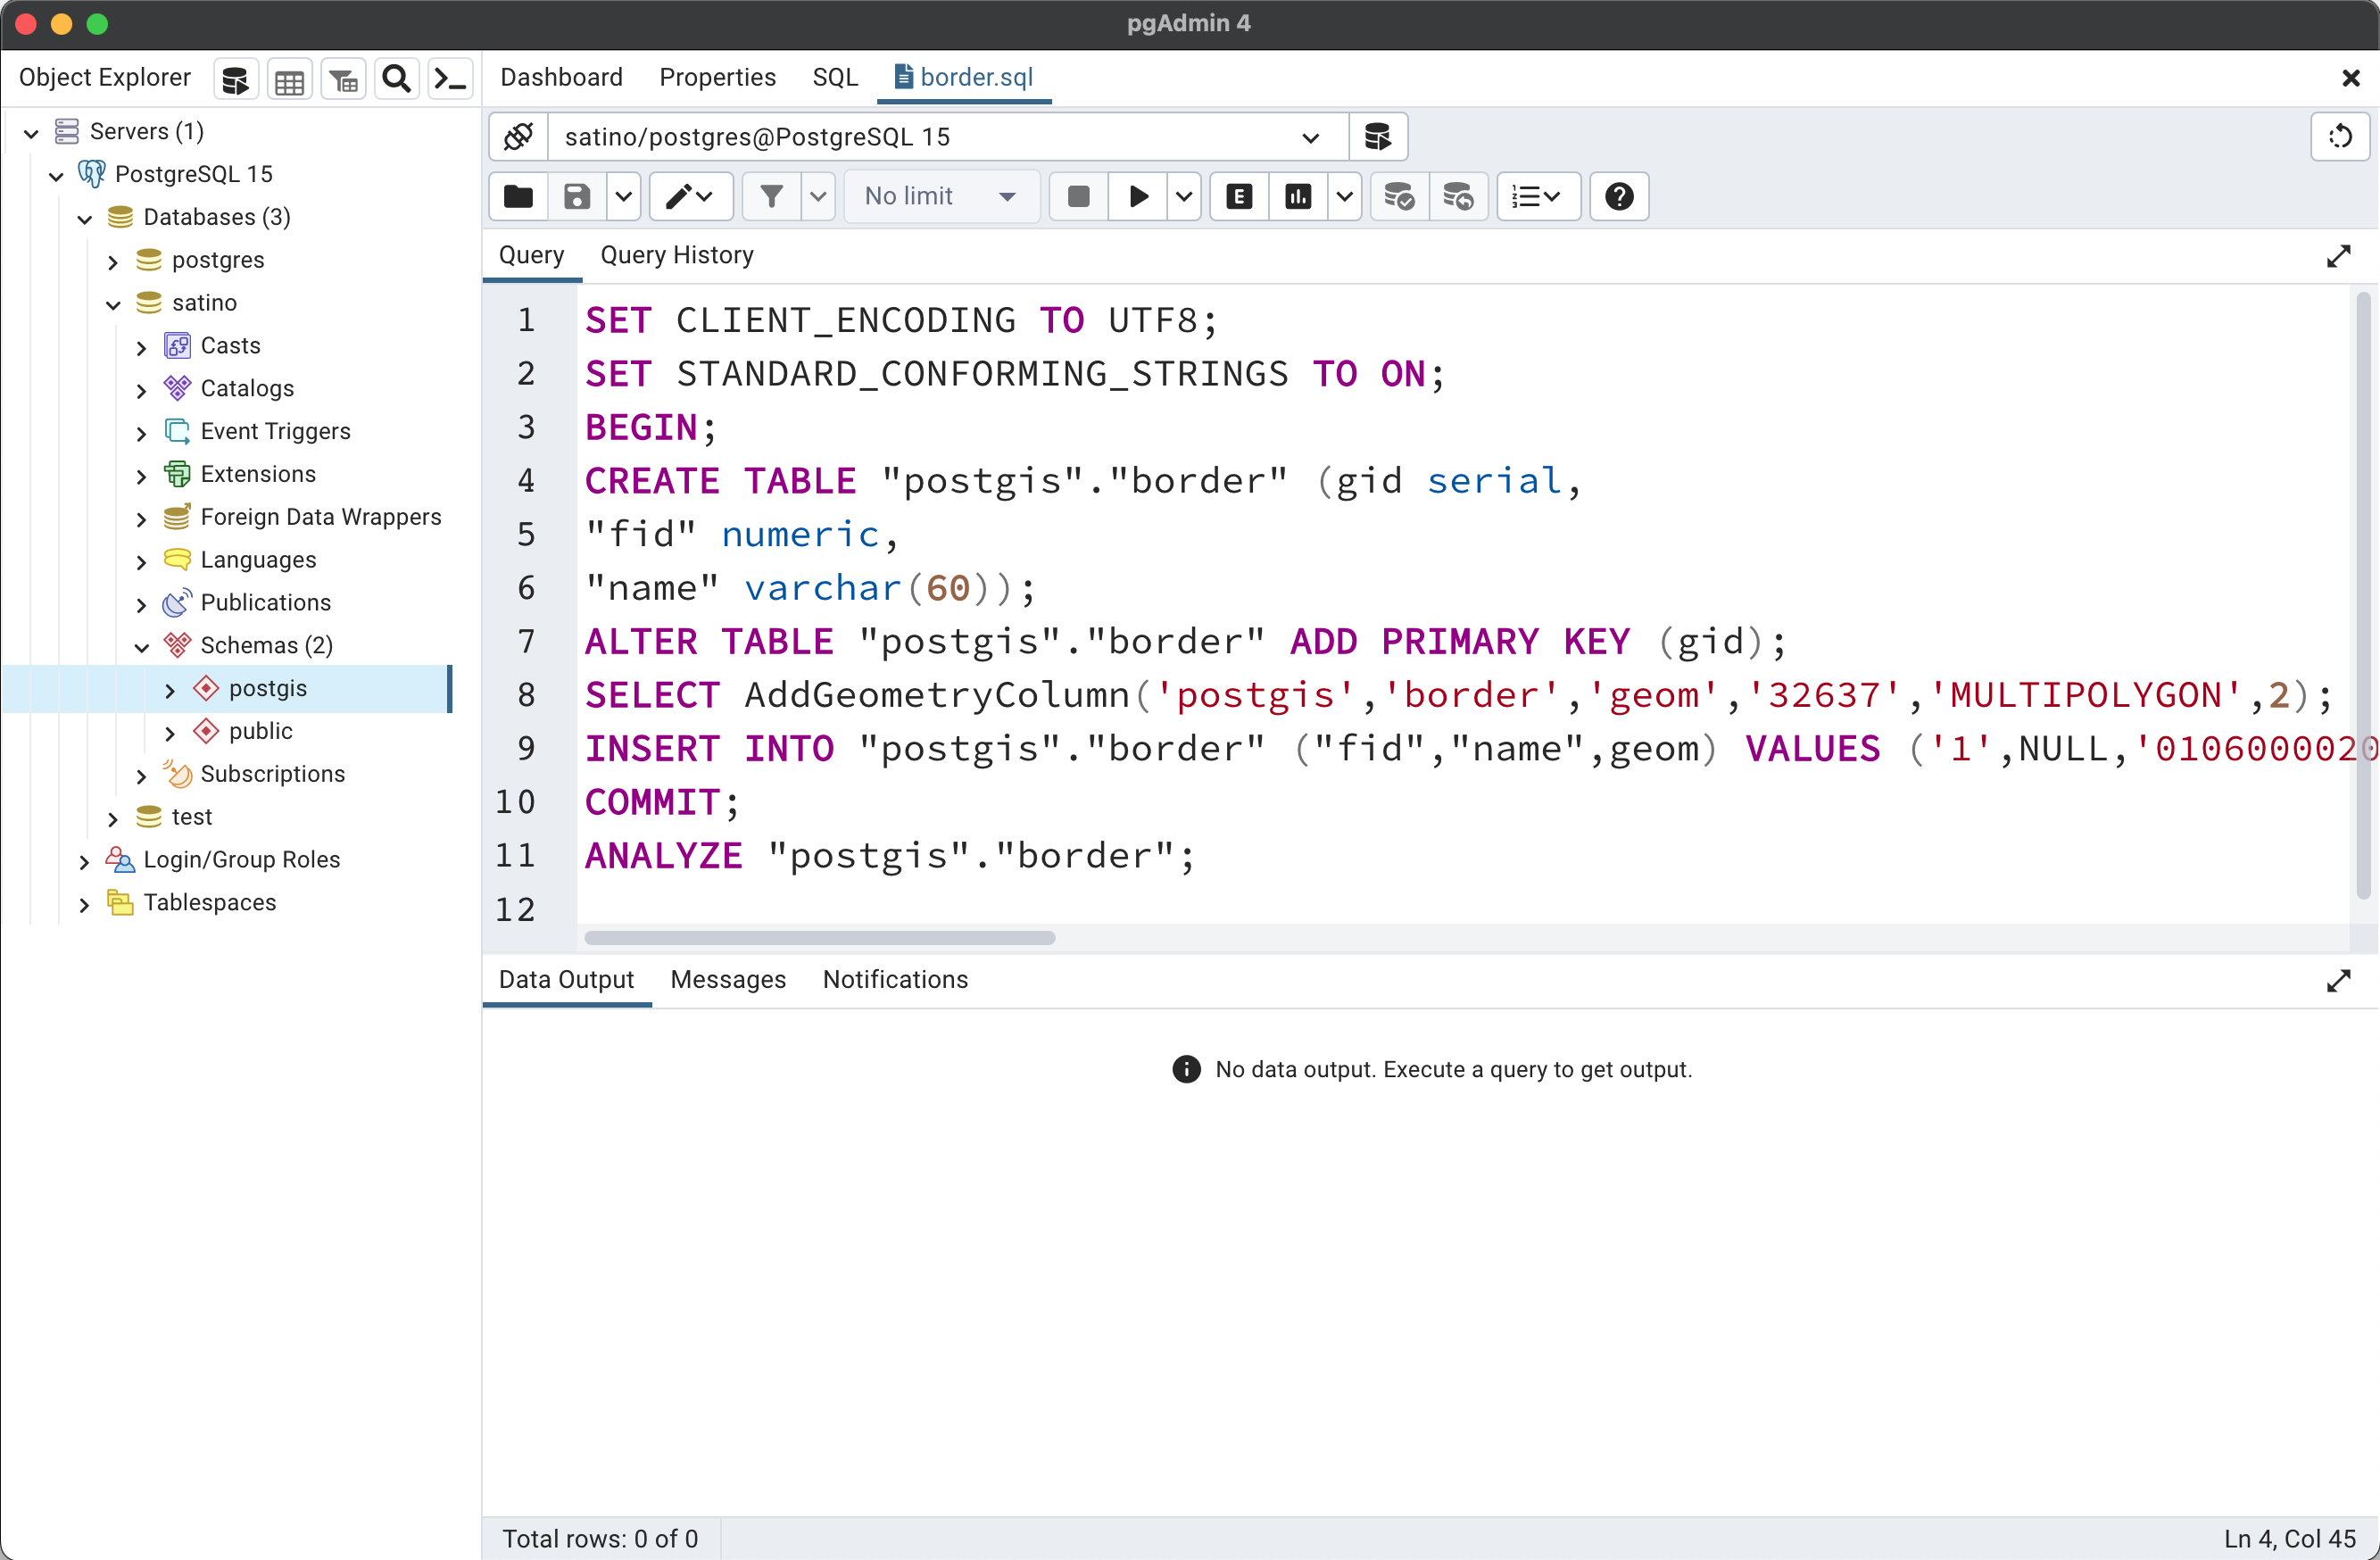Click the Help question mark button
The image size is (2380, 1560).
(1619, 196)
